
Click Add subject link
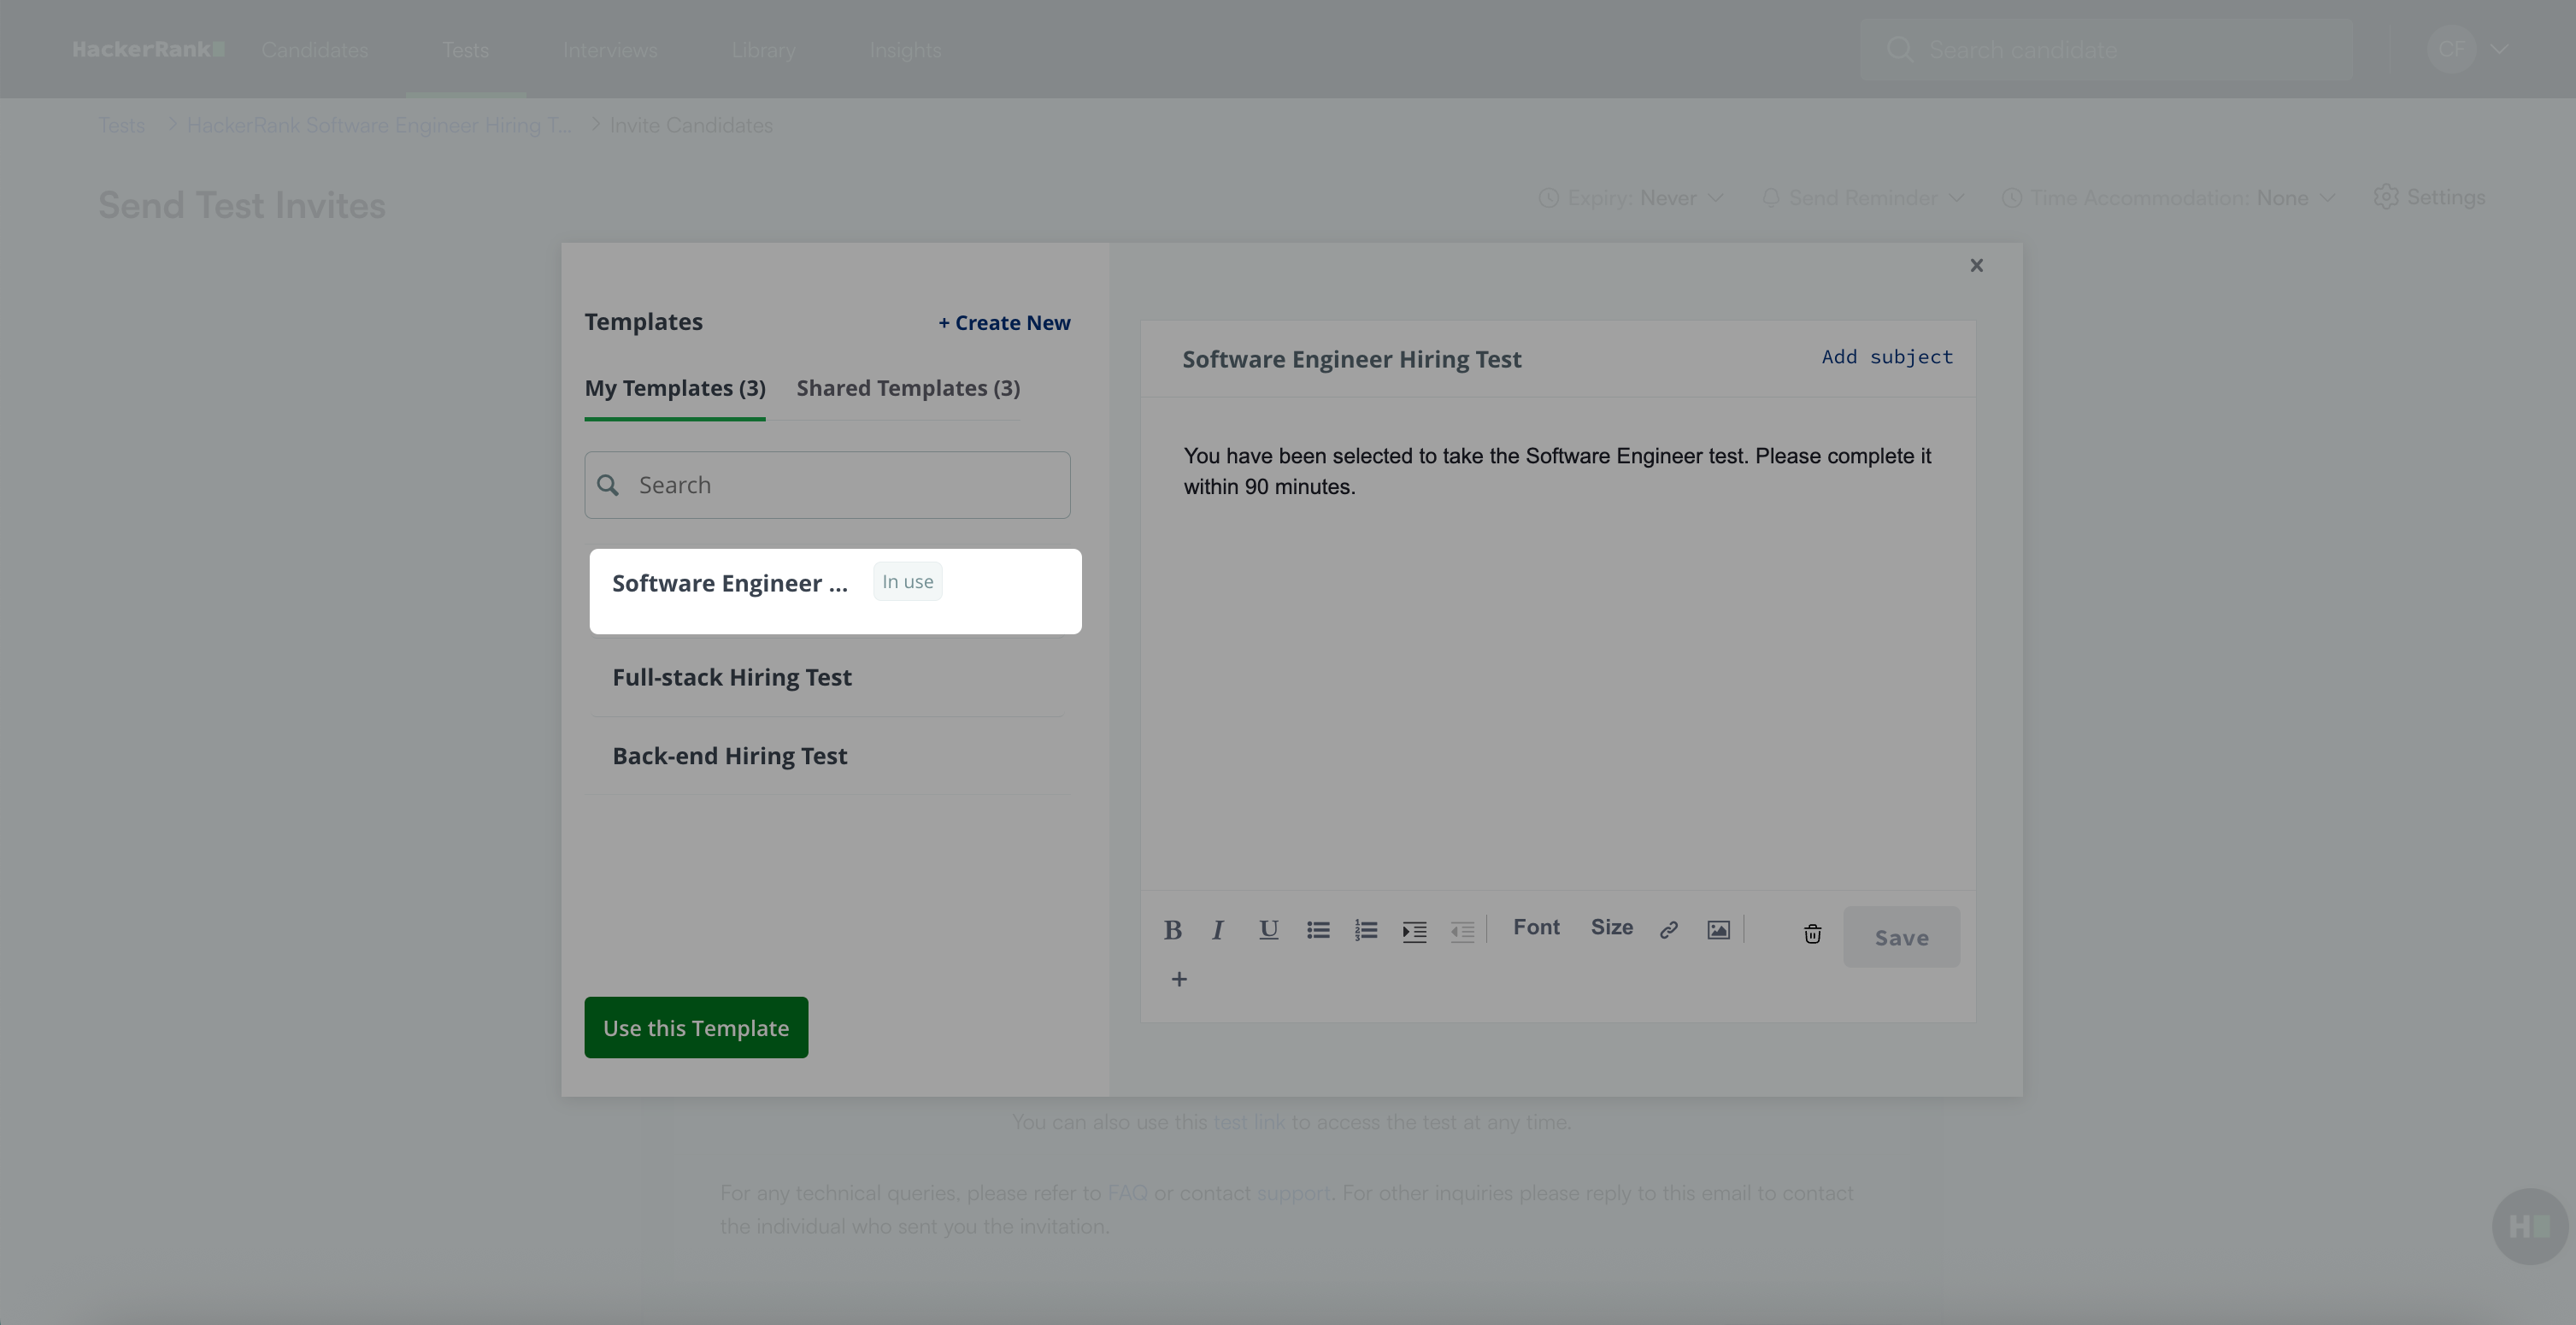(x=1886, y=357)
